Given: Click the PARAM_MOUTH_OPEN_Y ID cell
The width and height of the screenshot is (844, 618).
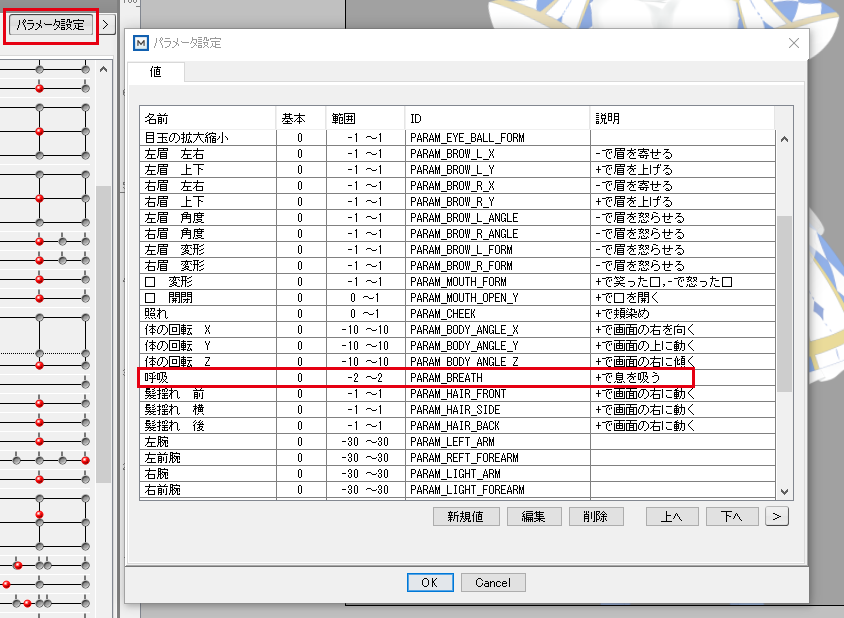Looking at the screenshot, I should tap(497, 298).
